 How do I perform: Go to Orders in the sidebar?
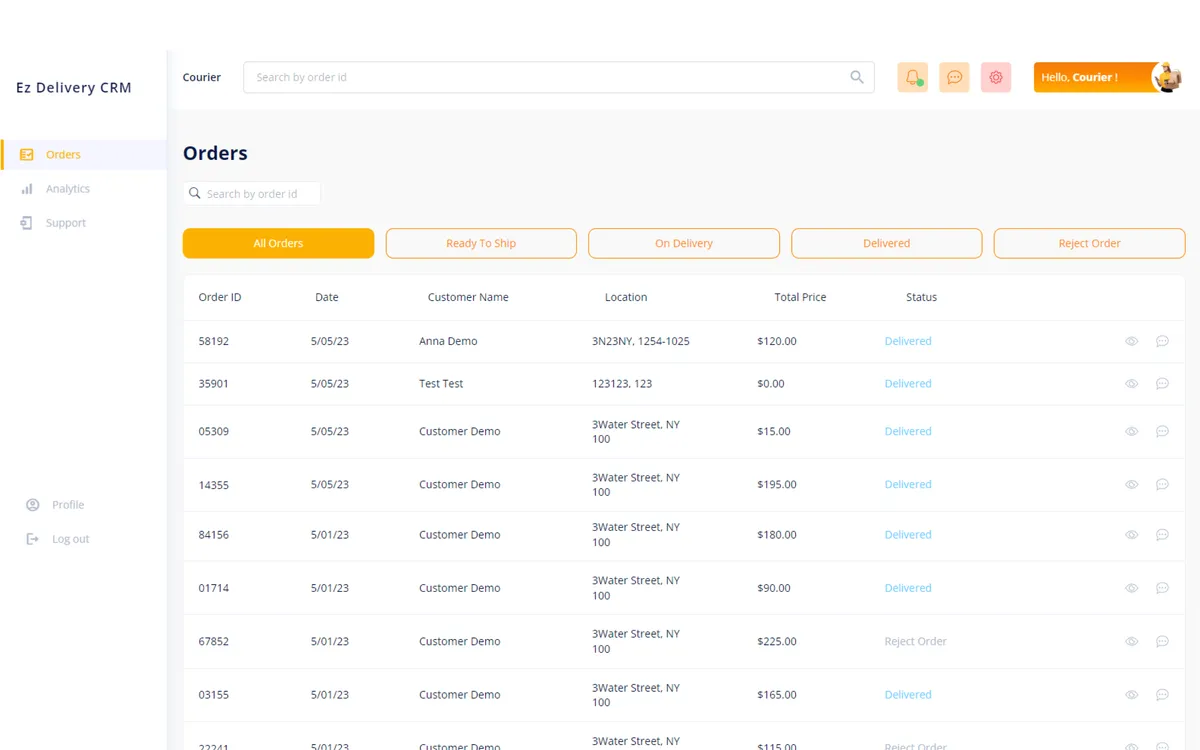[x=63, y=155]
